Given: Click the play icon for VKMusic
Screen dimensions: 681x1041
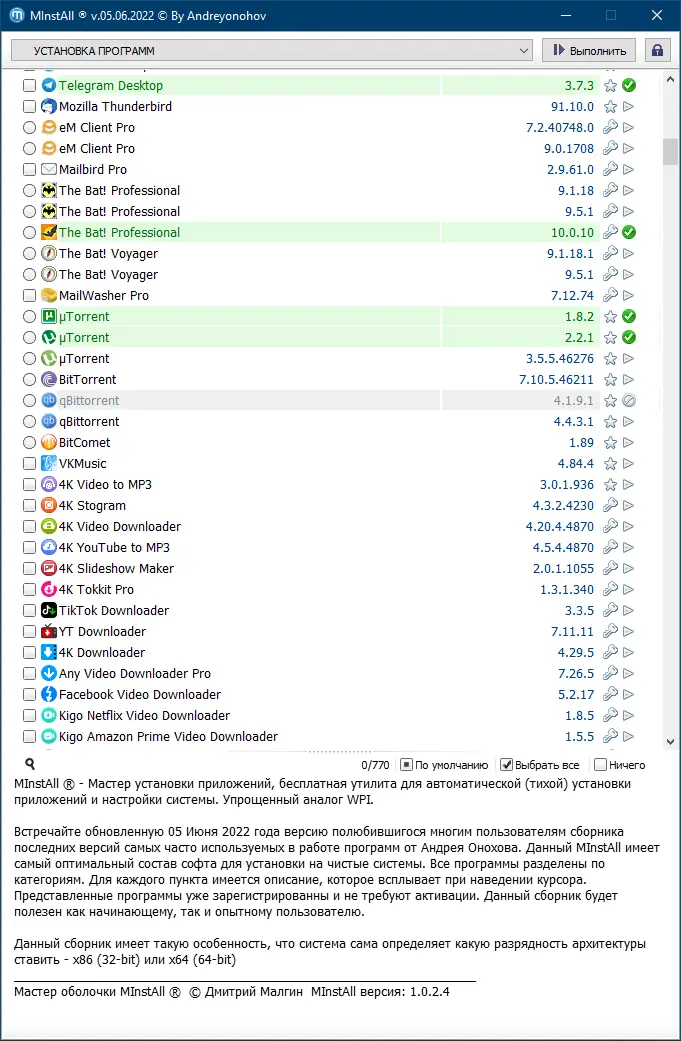Looking at the screenshot, I should coord(629,464).
